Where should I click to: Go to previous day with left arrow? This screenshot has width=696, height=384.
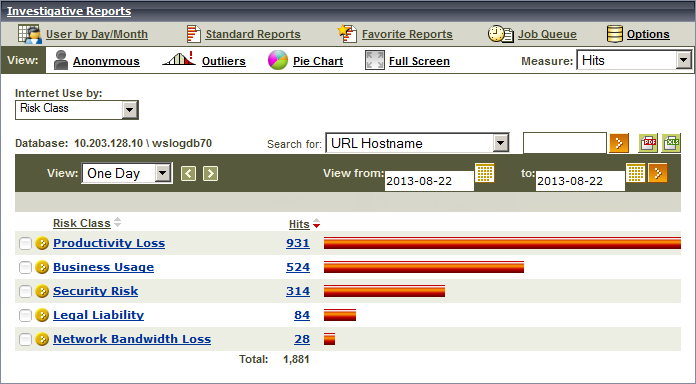[x=188, y=173]
